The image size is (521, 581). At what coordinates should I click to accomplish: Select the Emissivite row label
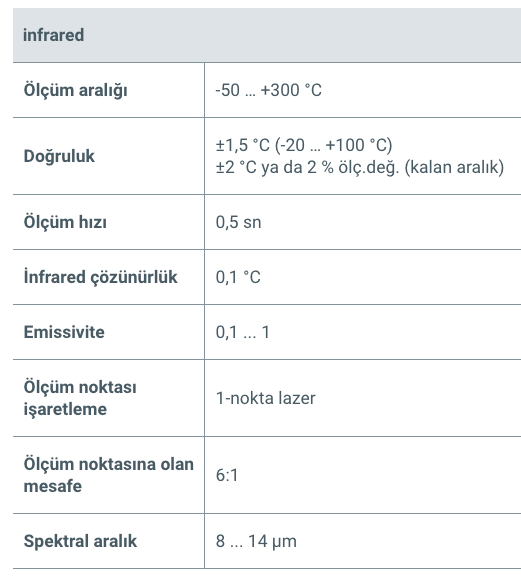click(x=64, y=332)
